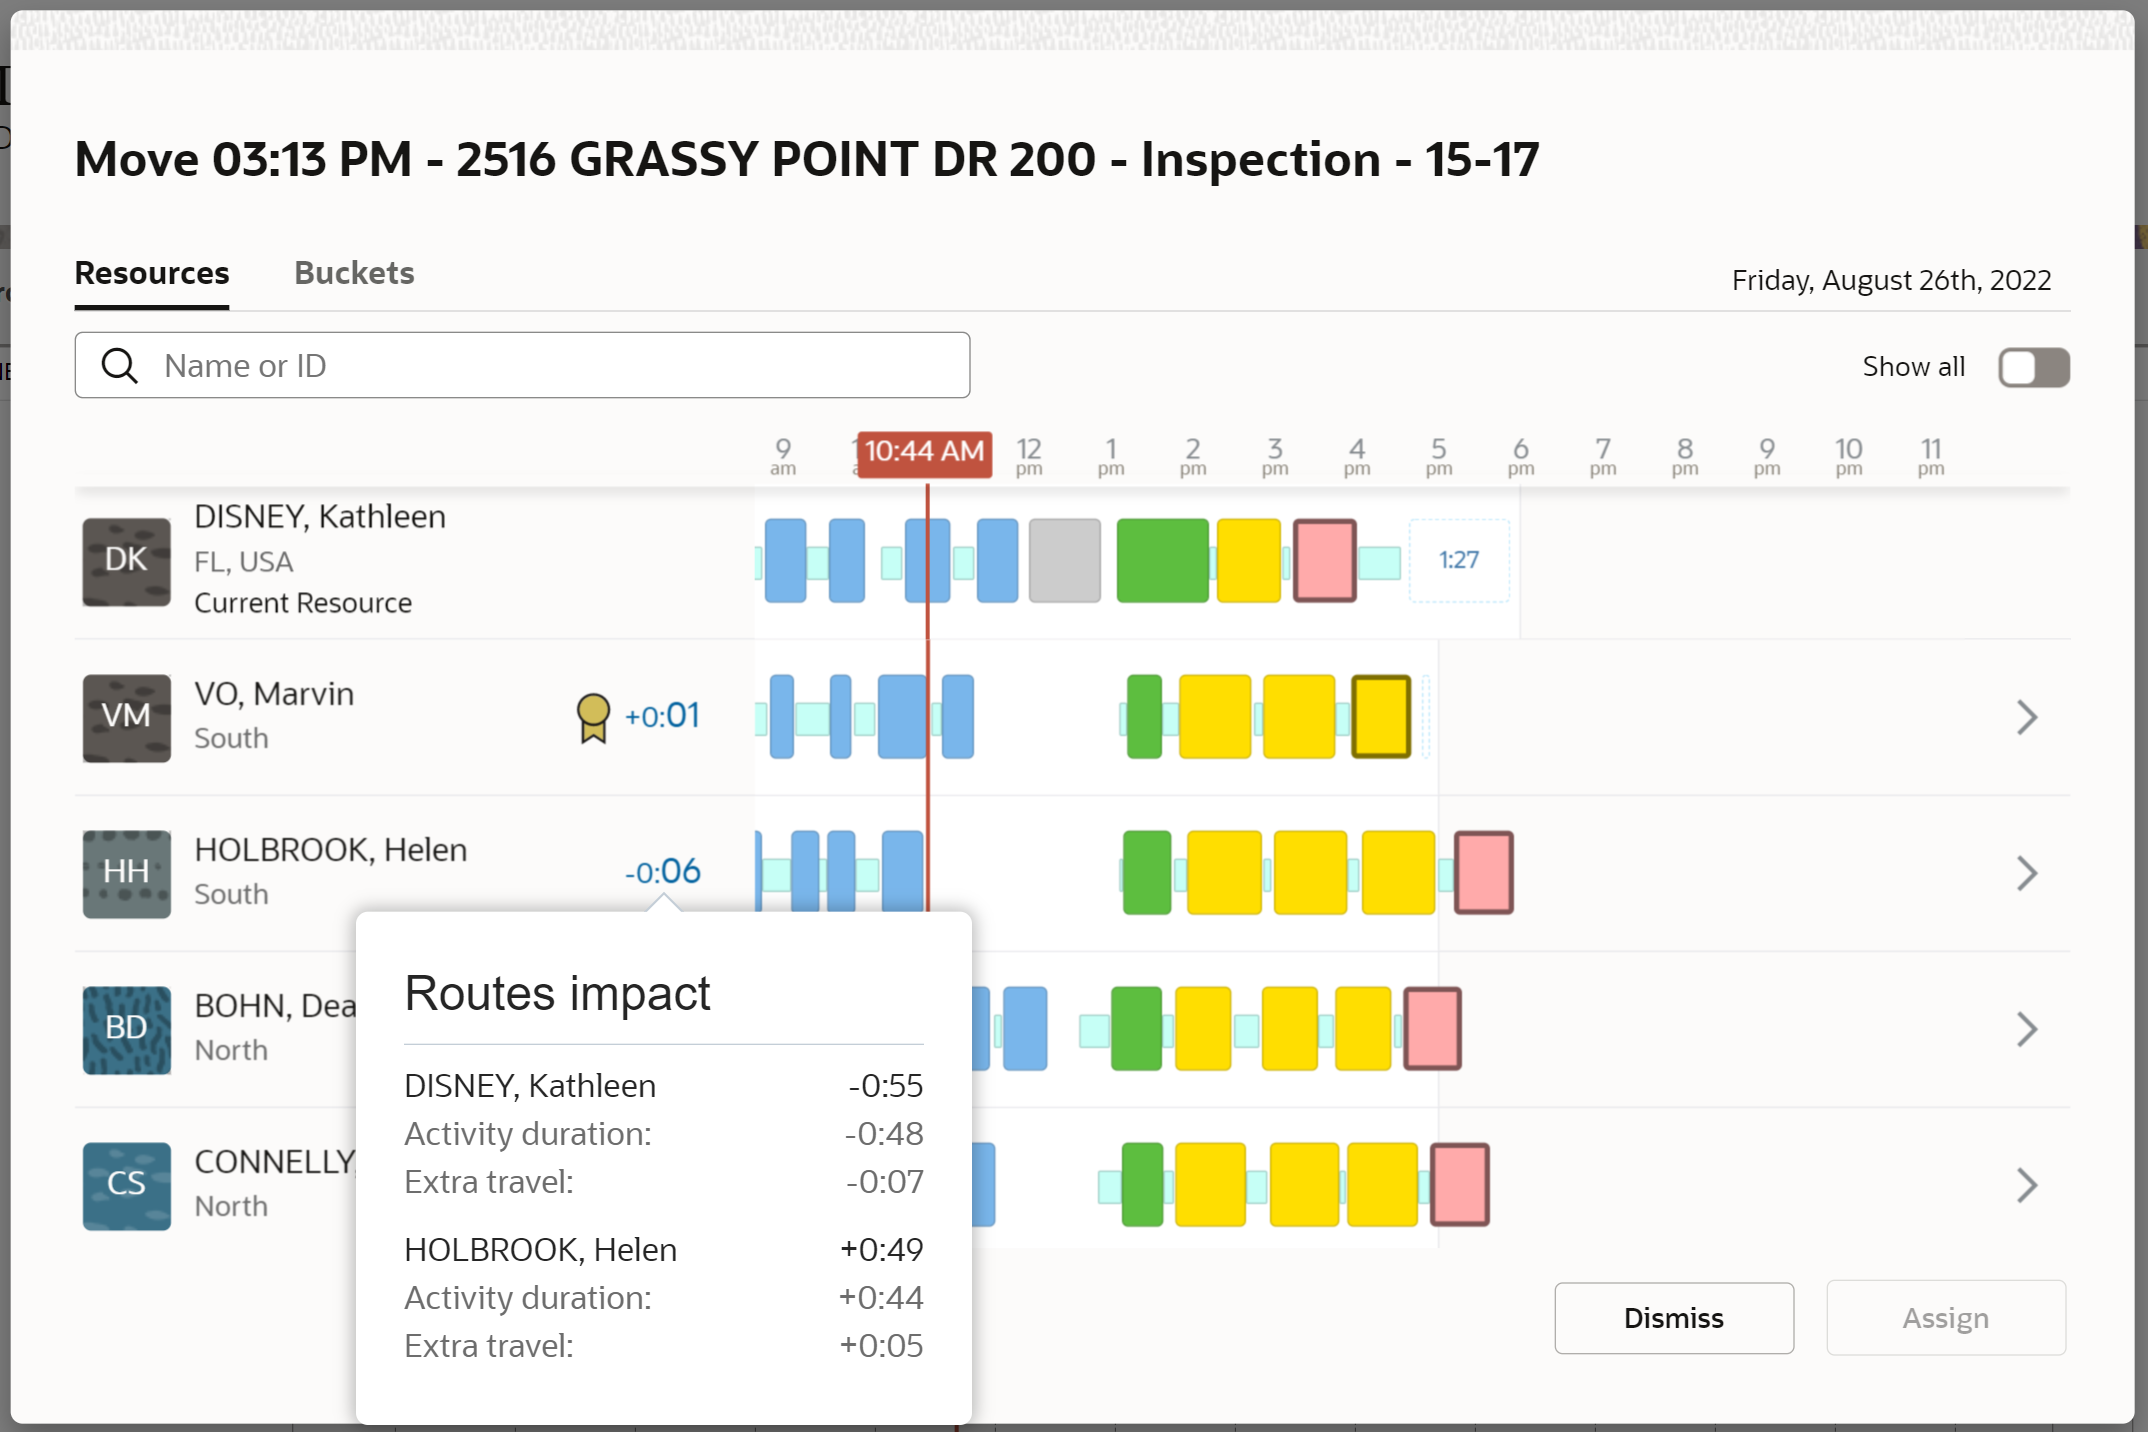Expand the BOHN row chevron

[2027, 1029]
